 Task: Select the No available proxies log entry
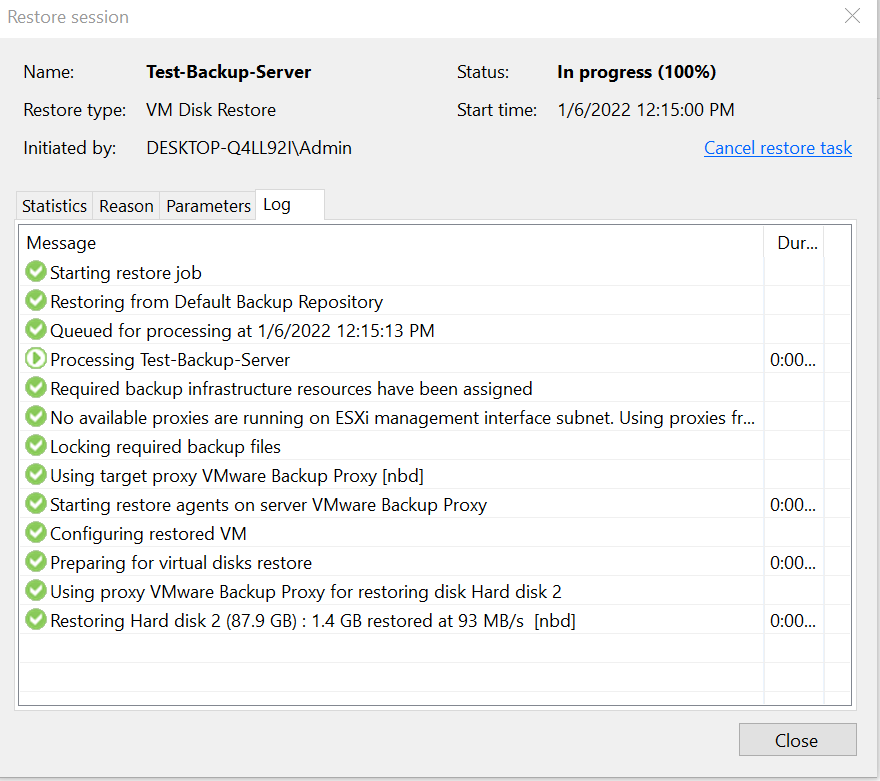click(x=402, y=417)
